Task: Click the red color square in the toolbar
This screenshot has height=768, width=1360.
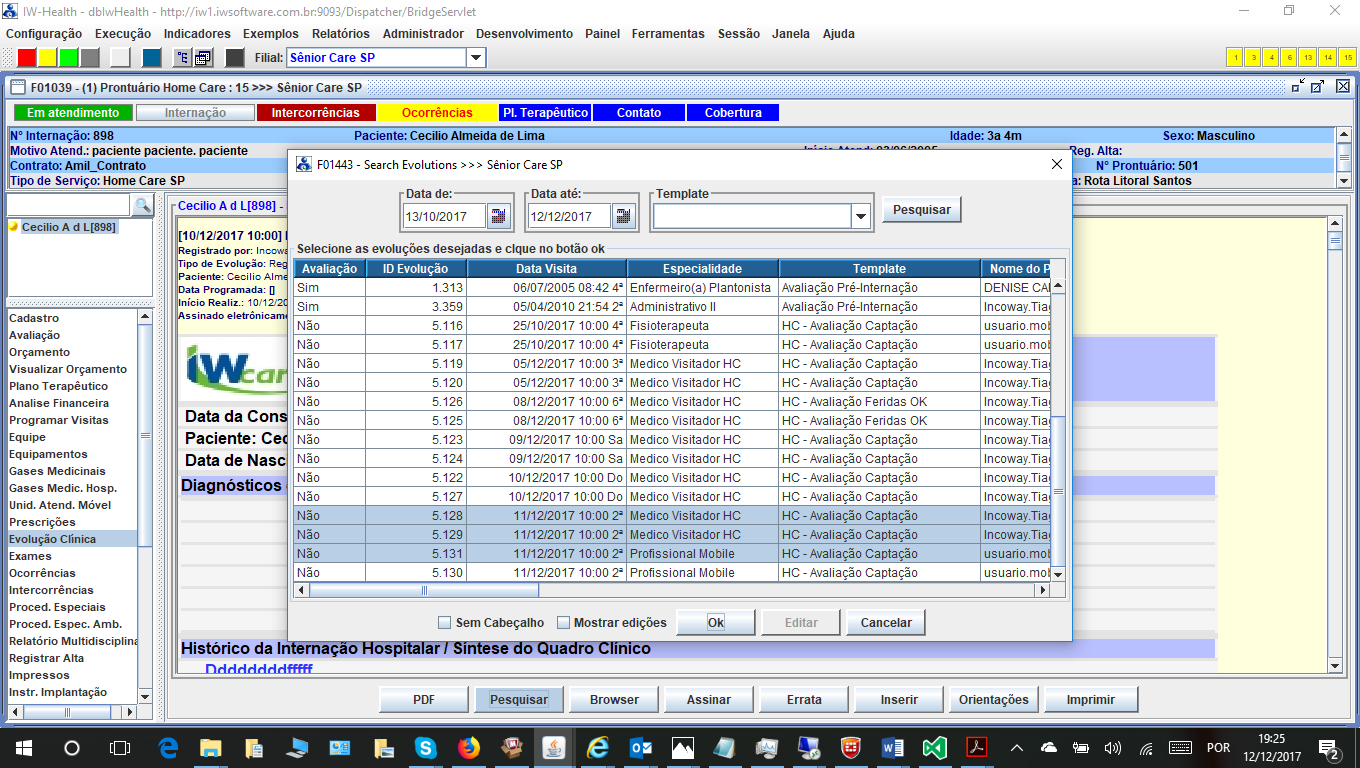Action: click(x=27, y=57)
